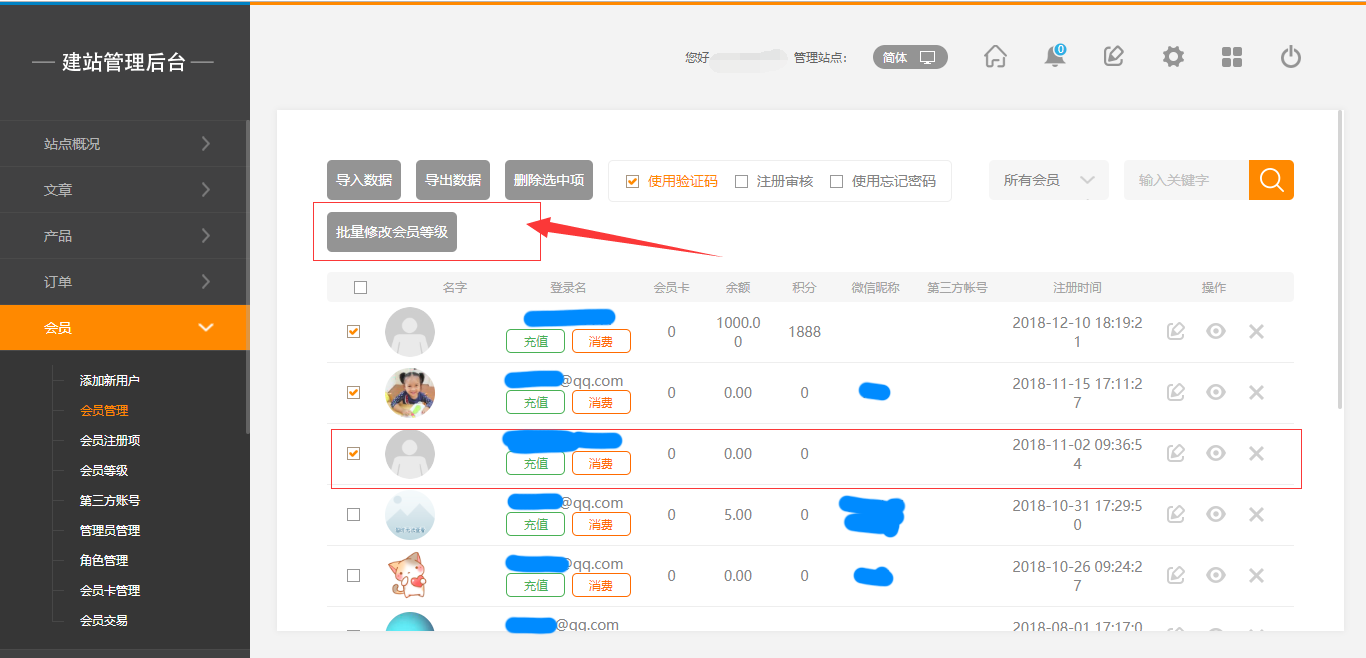Check the select-all checkbox in table header
The width and height of the screenshot is (1366, 658).
tap(360, 287)
